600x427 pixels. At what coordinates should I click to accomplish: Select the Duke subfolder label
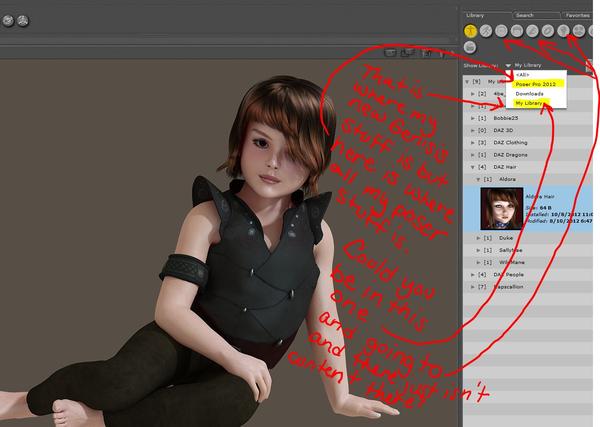pyautogui.click(x=505, y=238)
